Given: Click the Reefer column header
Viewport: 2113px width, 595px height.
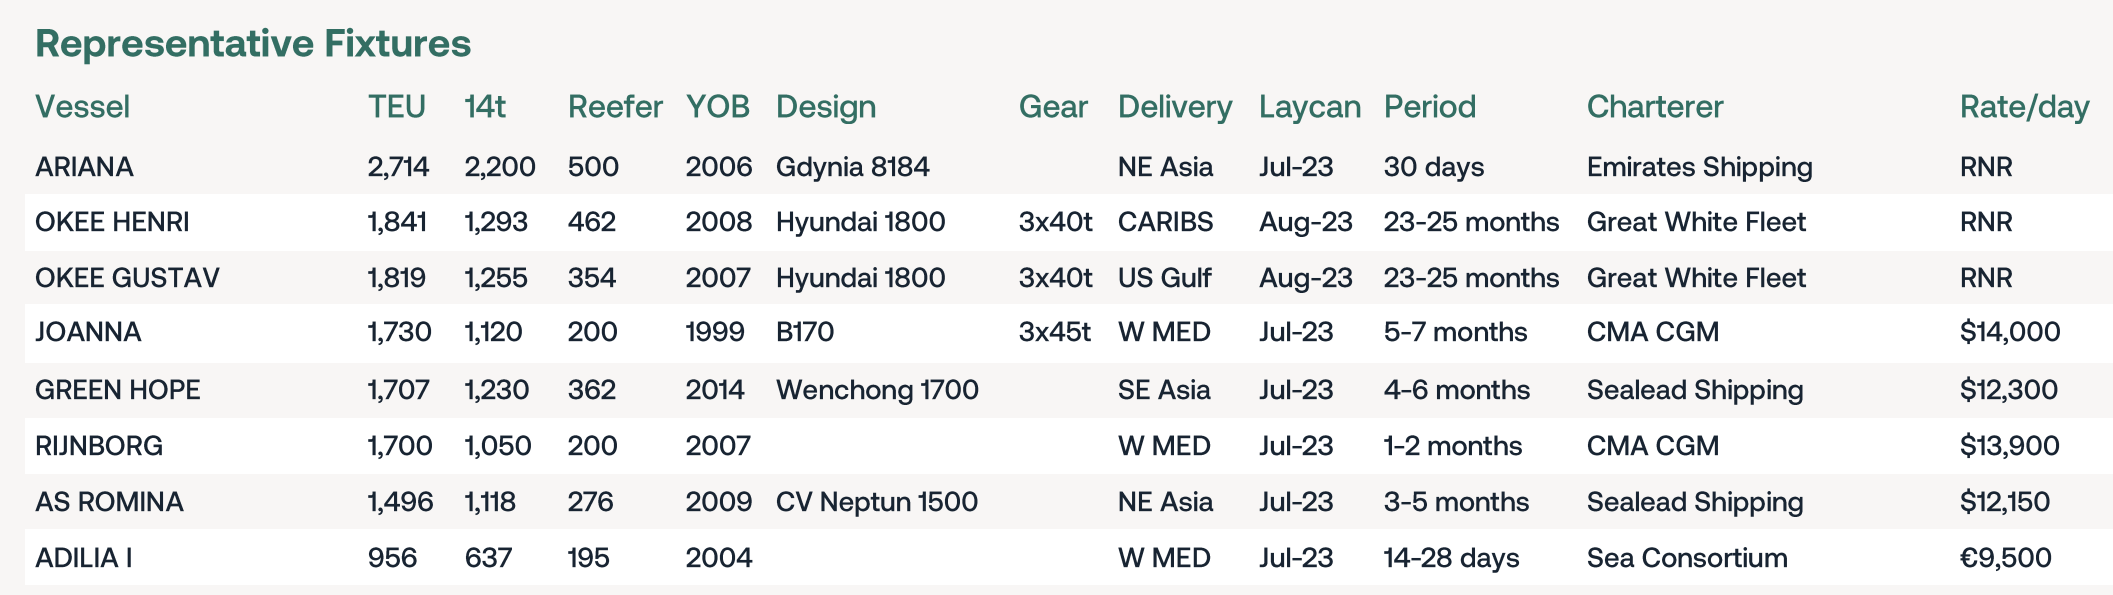Looking at the screenshot, I should [615, 107].
